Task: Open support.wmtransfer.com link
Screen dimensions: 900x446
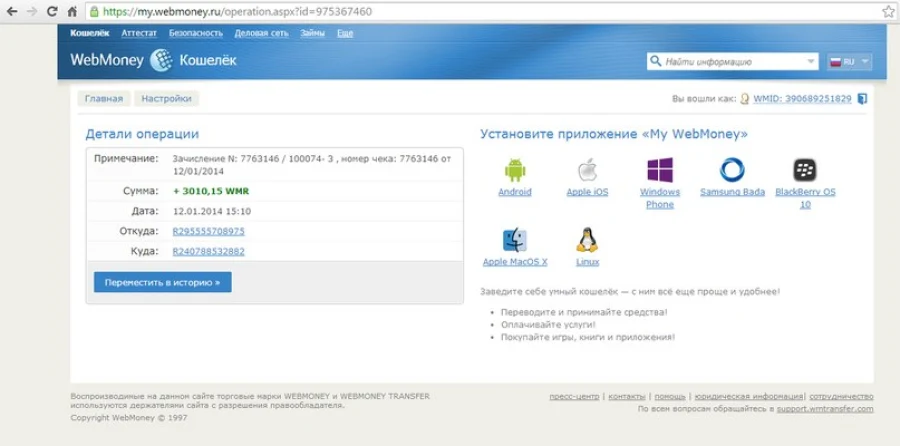Action: point(825,409)
